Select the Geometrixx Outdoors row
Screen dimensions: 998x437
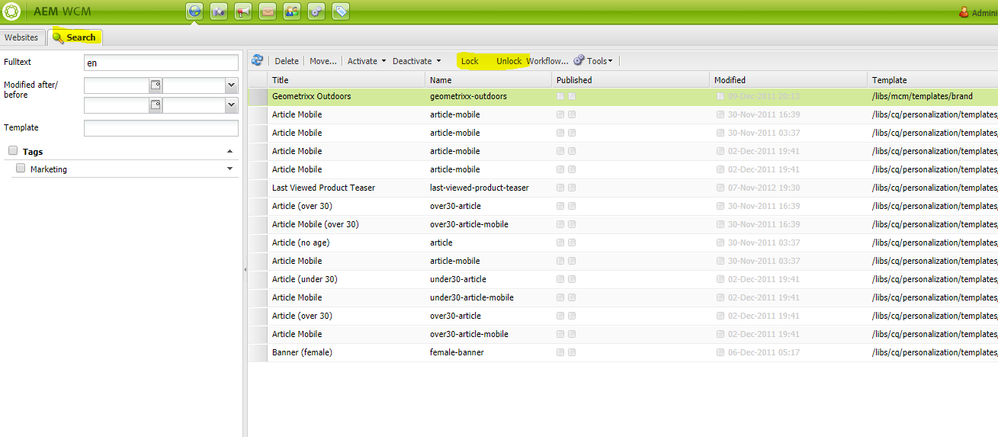point(623,96)
